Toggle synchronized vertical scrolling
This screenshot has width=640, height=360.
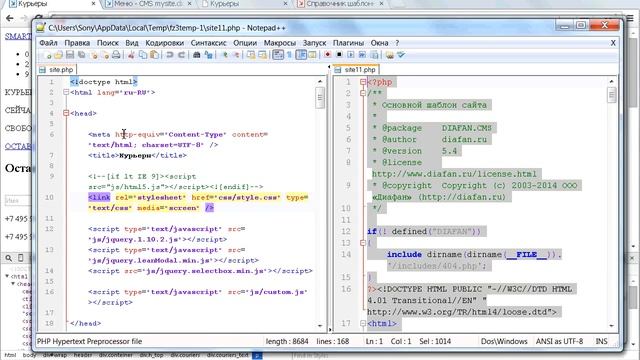pyautogui.click(x=251, y=55)
